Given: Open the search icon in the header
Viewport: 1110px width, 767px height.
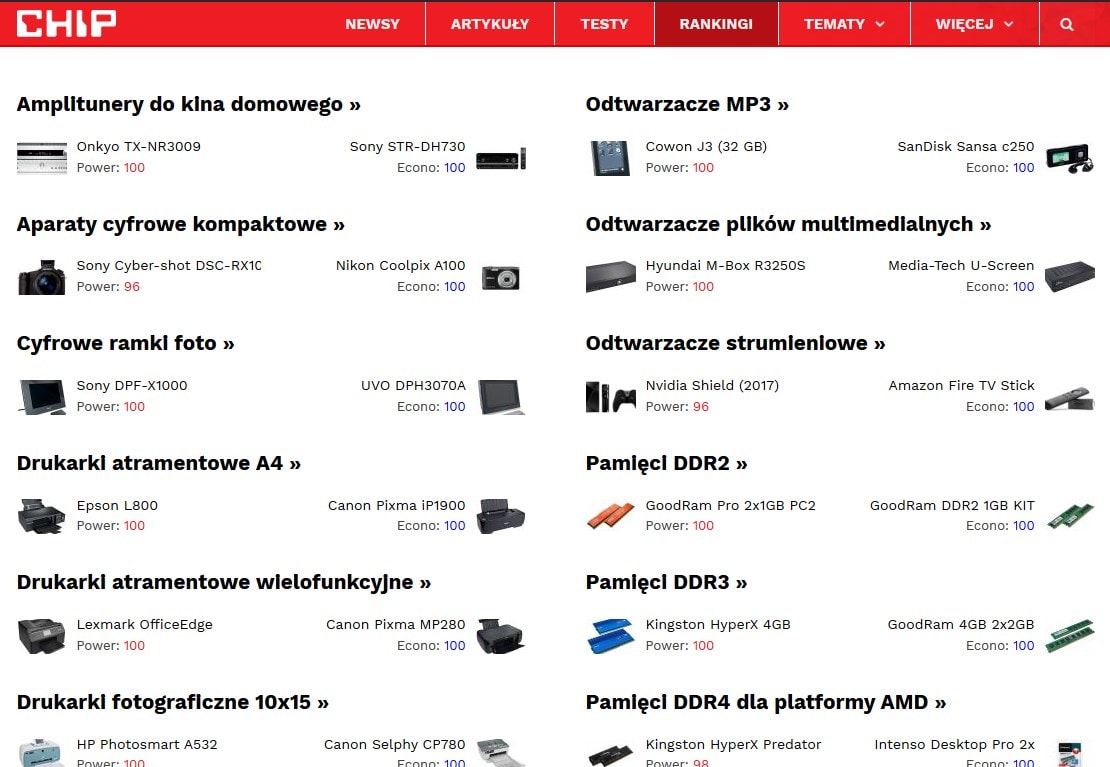Looking at the screenshot, I should [x=1066, y=24].
